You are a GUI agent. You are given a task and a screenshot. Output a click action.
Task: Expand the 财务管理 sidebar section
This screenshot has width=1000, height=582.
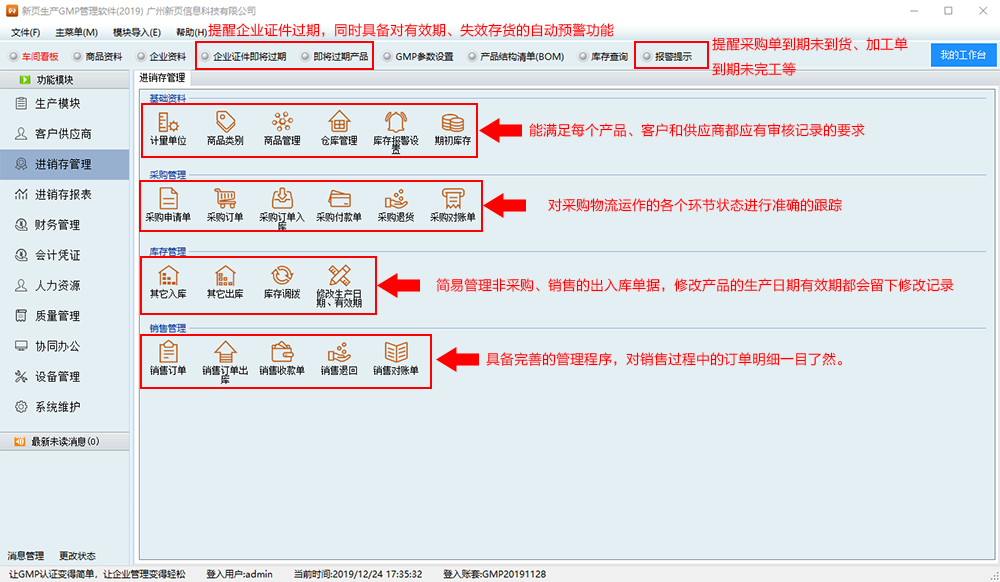pos(56,225)
